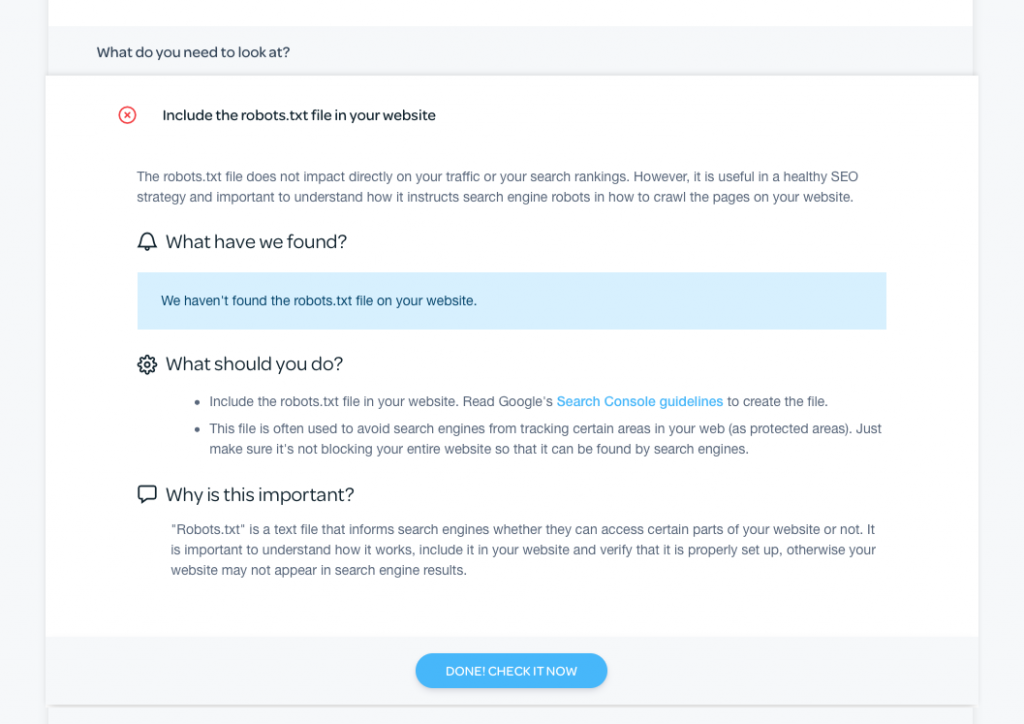1024x724 pixels.
Task: Collapse the Include the robots.txt file item
Action: pyautogui.click(x=299, y=115)
